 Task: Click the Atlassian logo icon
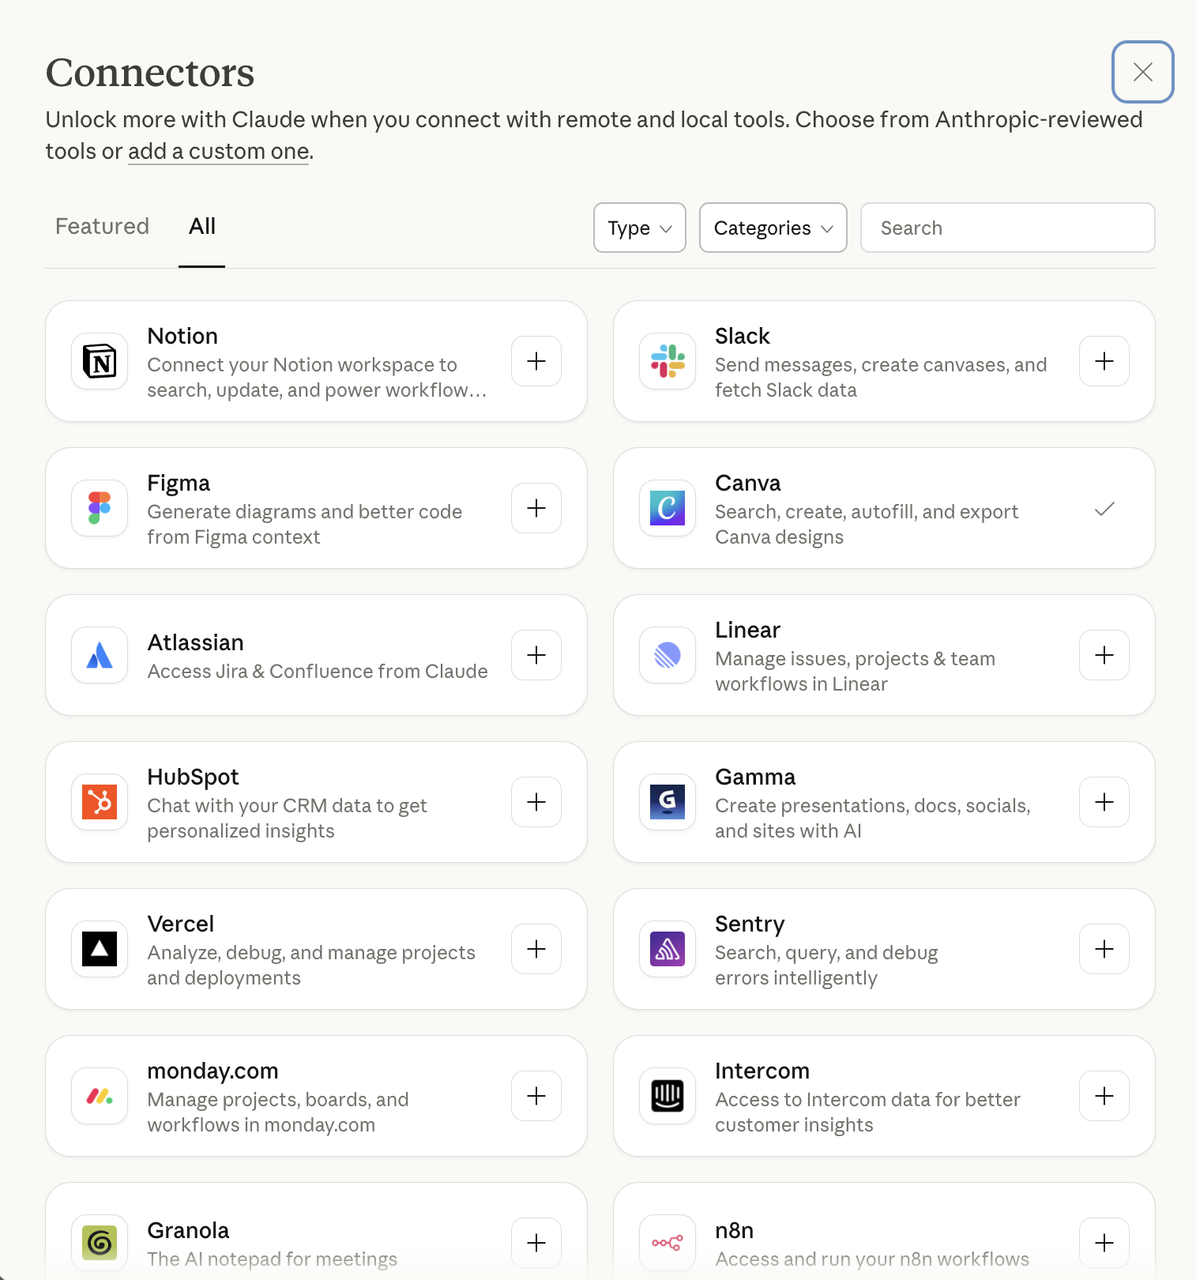tap(100, 655)
